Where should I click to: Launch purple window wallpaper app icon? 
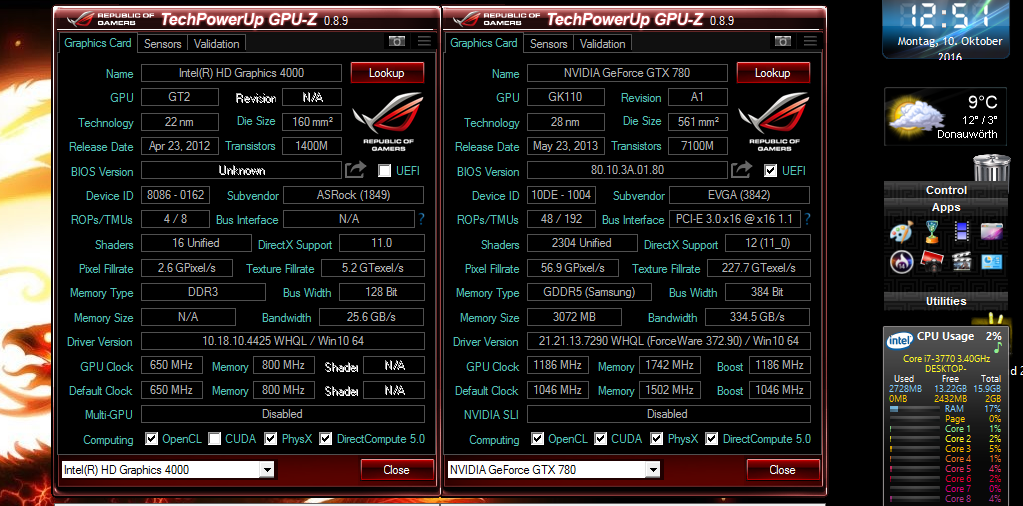pos(992,231)
